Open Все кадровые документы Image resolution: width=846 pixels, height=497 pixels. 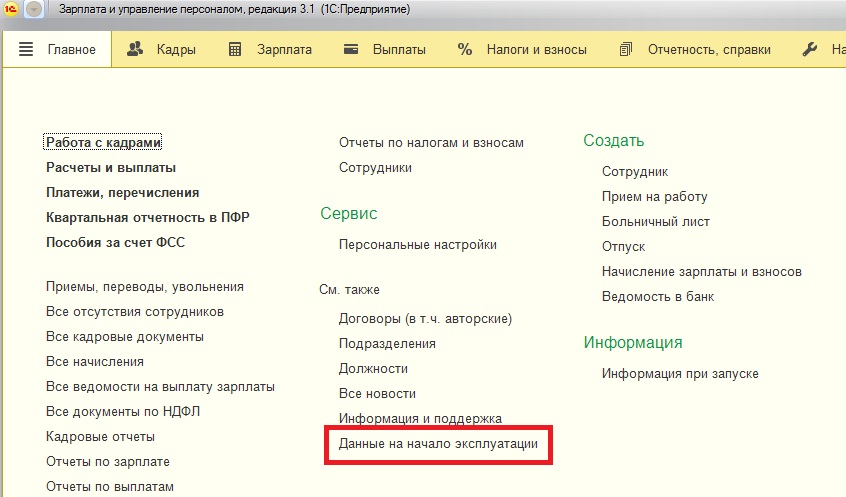click(125, 337)
